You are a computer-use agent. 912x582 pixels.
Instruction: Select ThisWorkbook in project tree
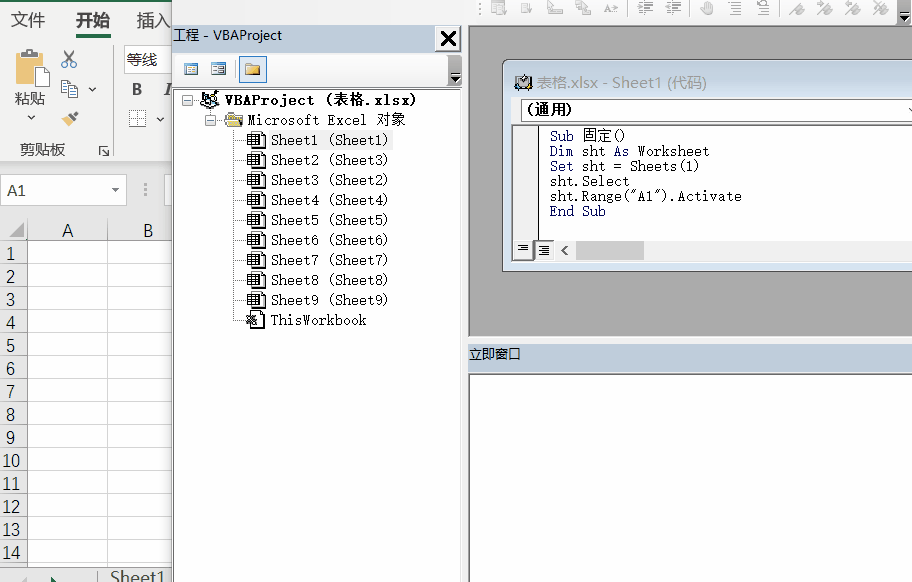(318, 320)
